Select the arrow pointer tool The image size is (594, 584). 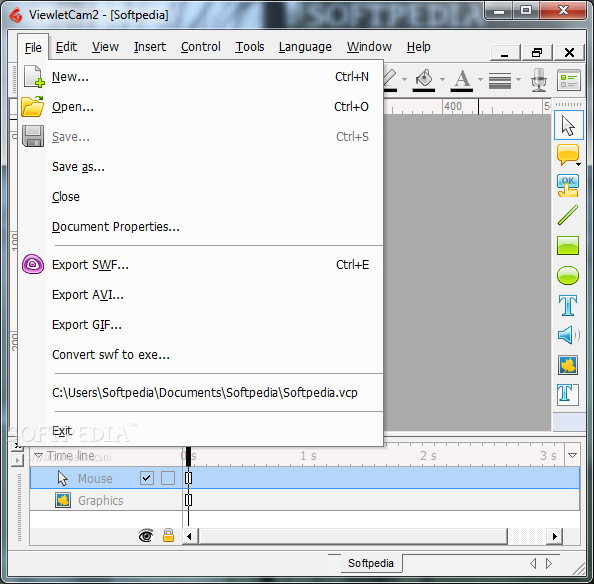point(568,125)
